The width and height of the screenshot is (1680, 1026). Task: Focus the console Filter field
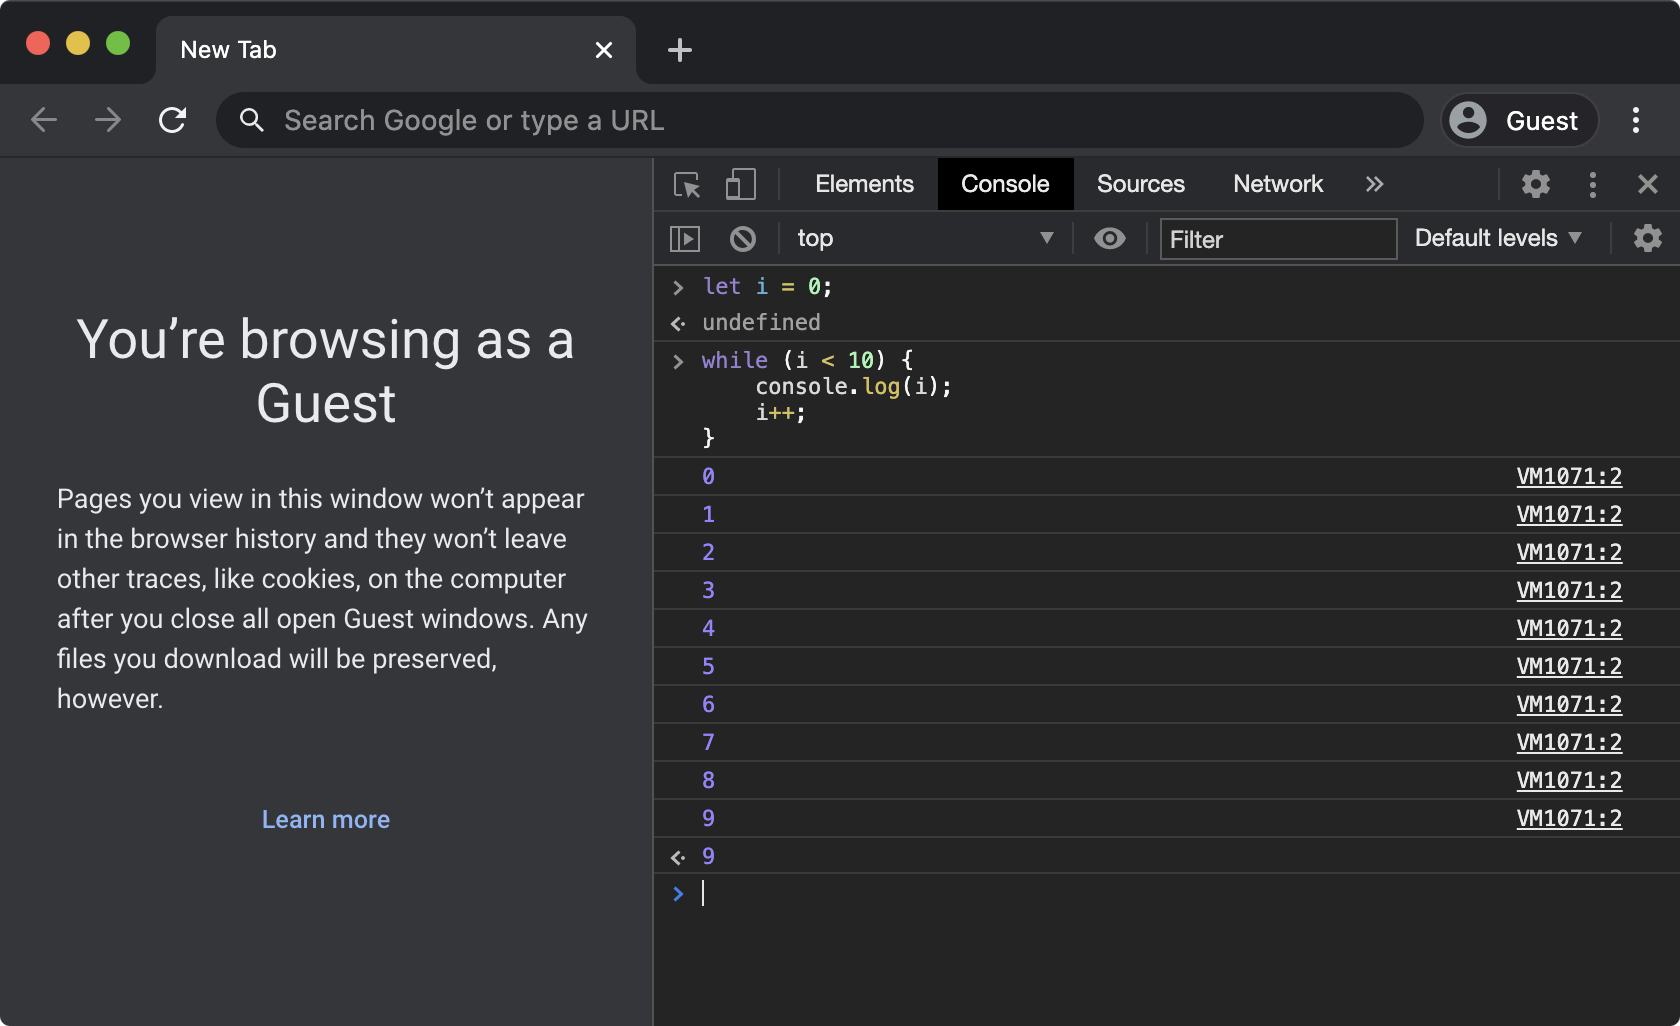click(1278, 239)
